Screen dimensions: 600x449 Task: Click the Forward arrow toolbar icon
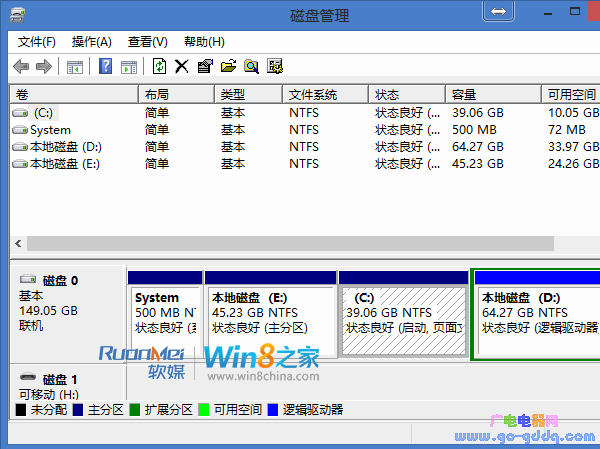(x=43, y=66)
